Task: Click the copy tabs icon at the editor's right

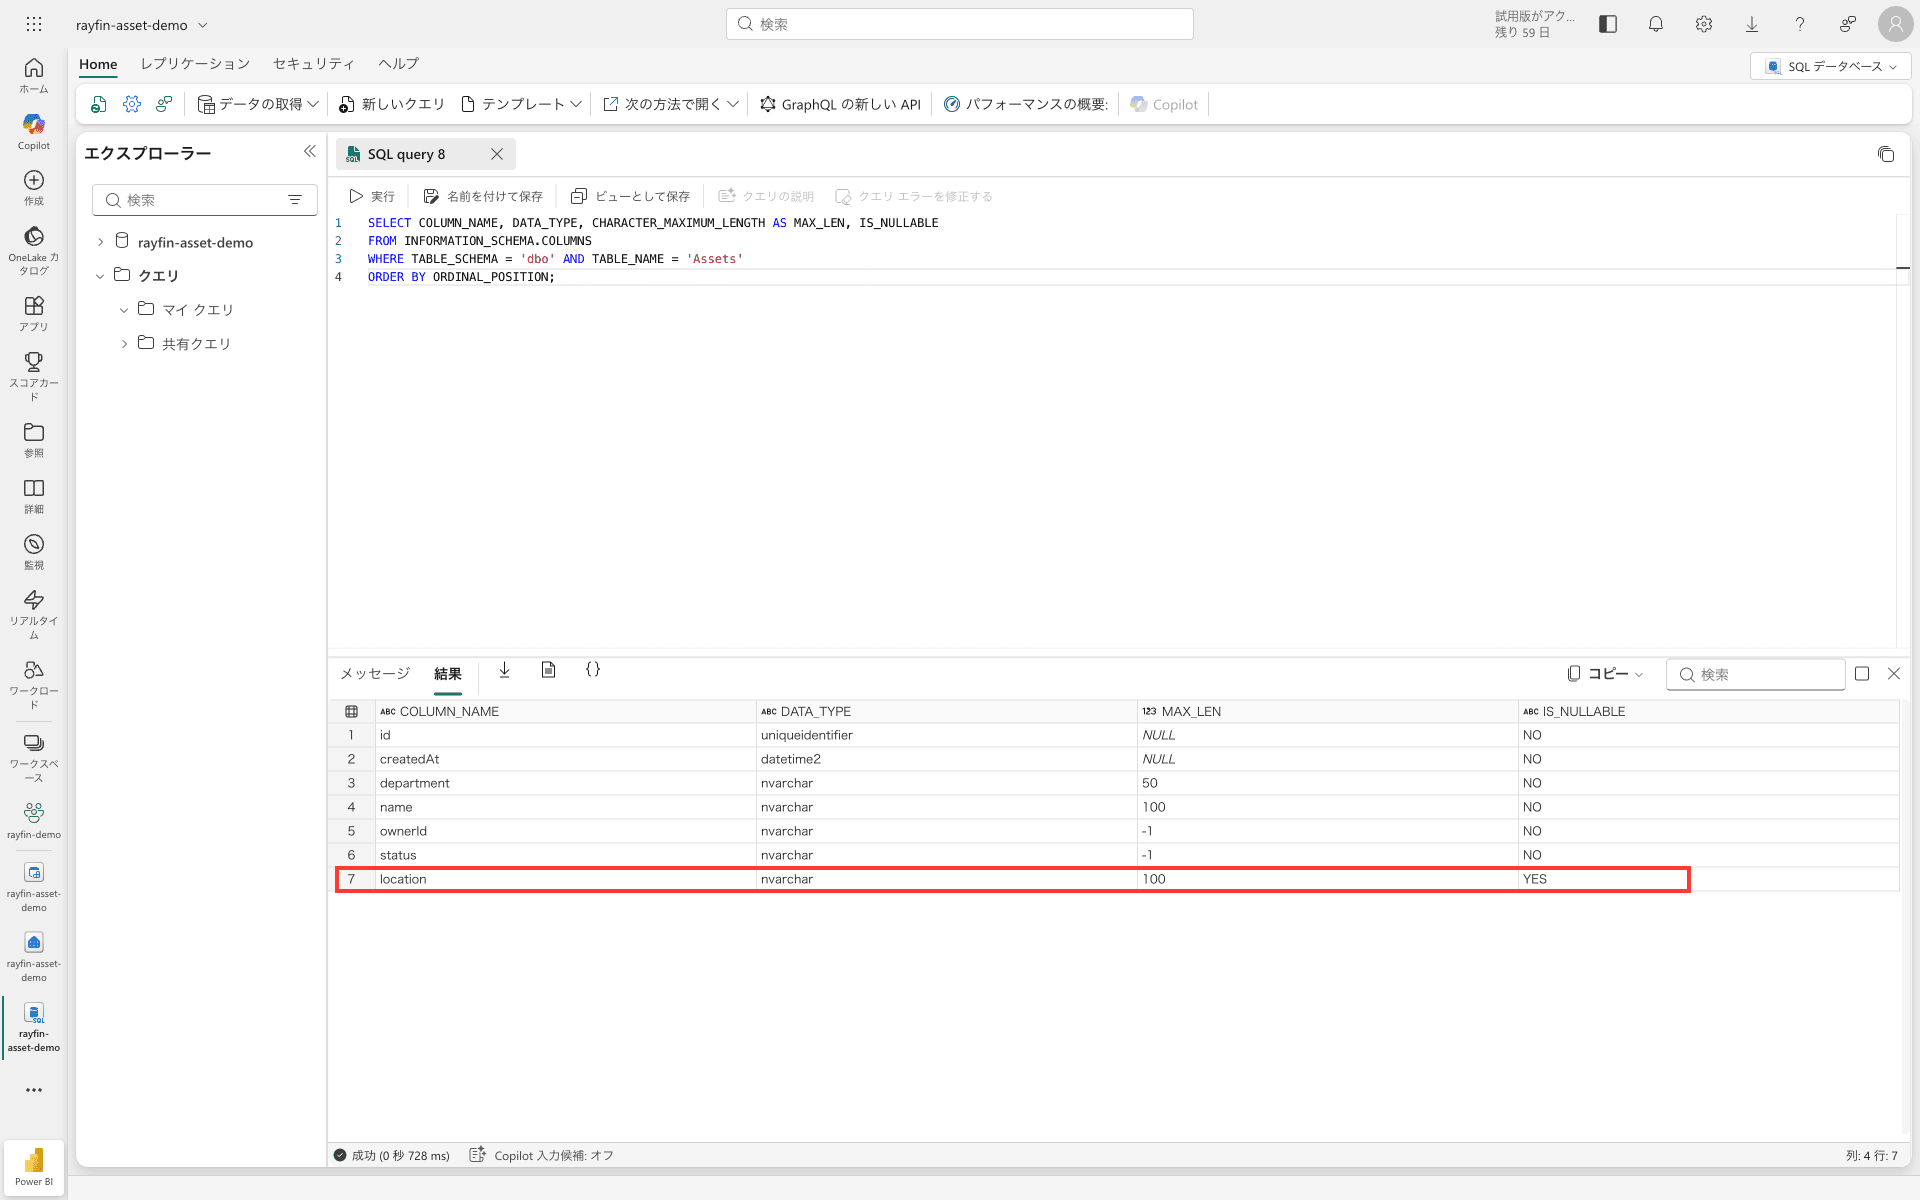Action: [1886, 154]
